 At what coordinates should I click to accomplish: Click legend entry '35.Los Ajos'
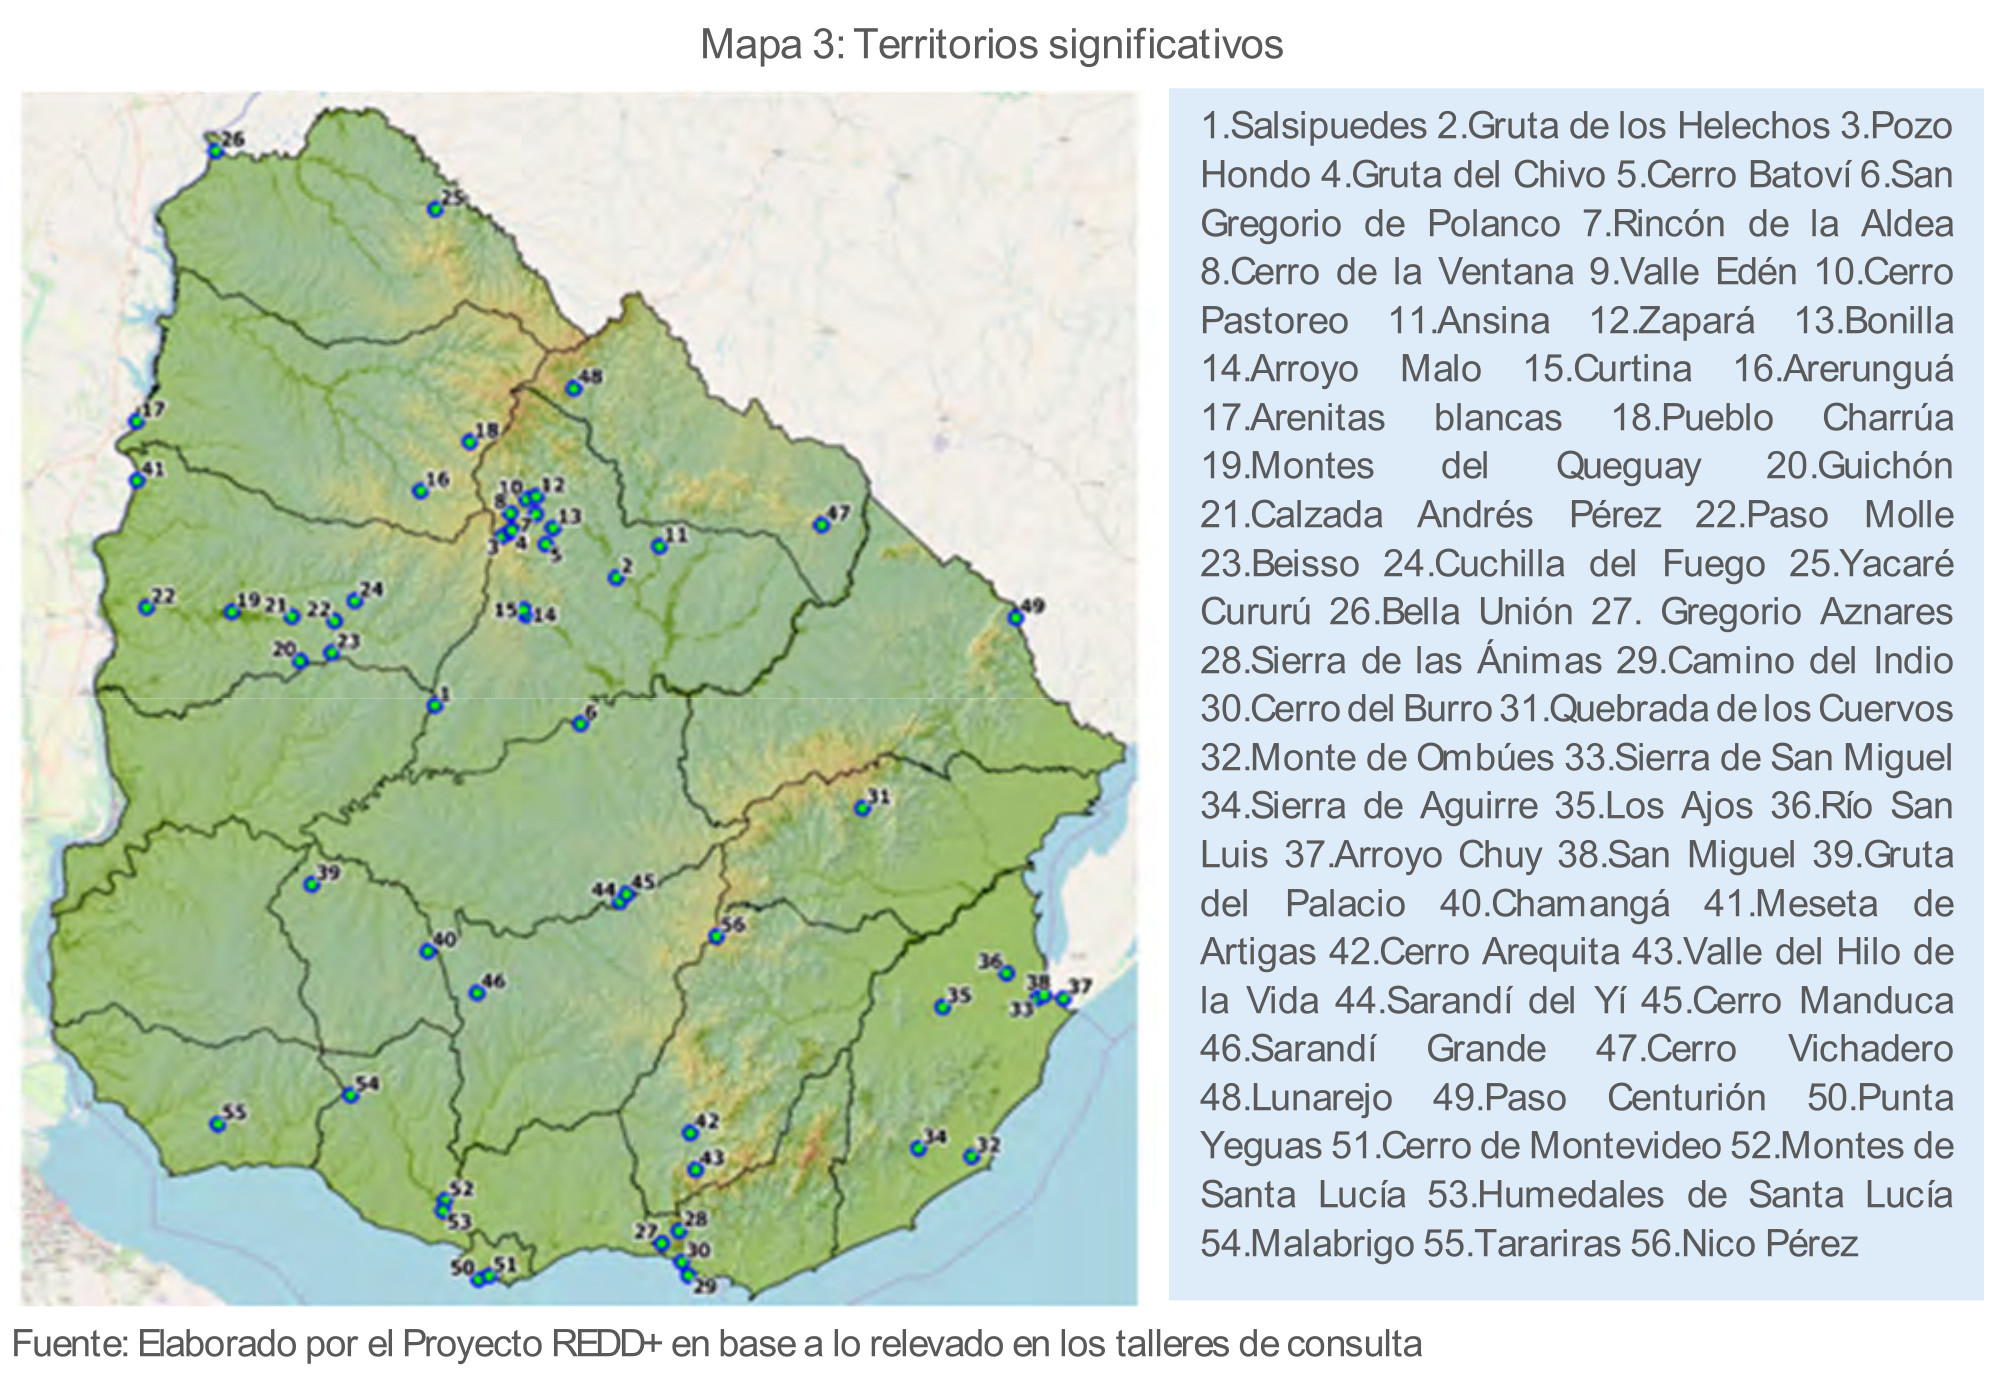point(1654,805)
